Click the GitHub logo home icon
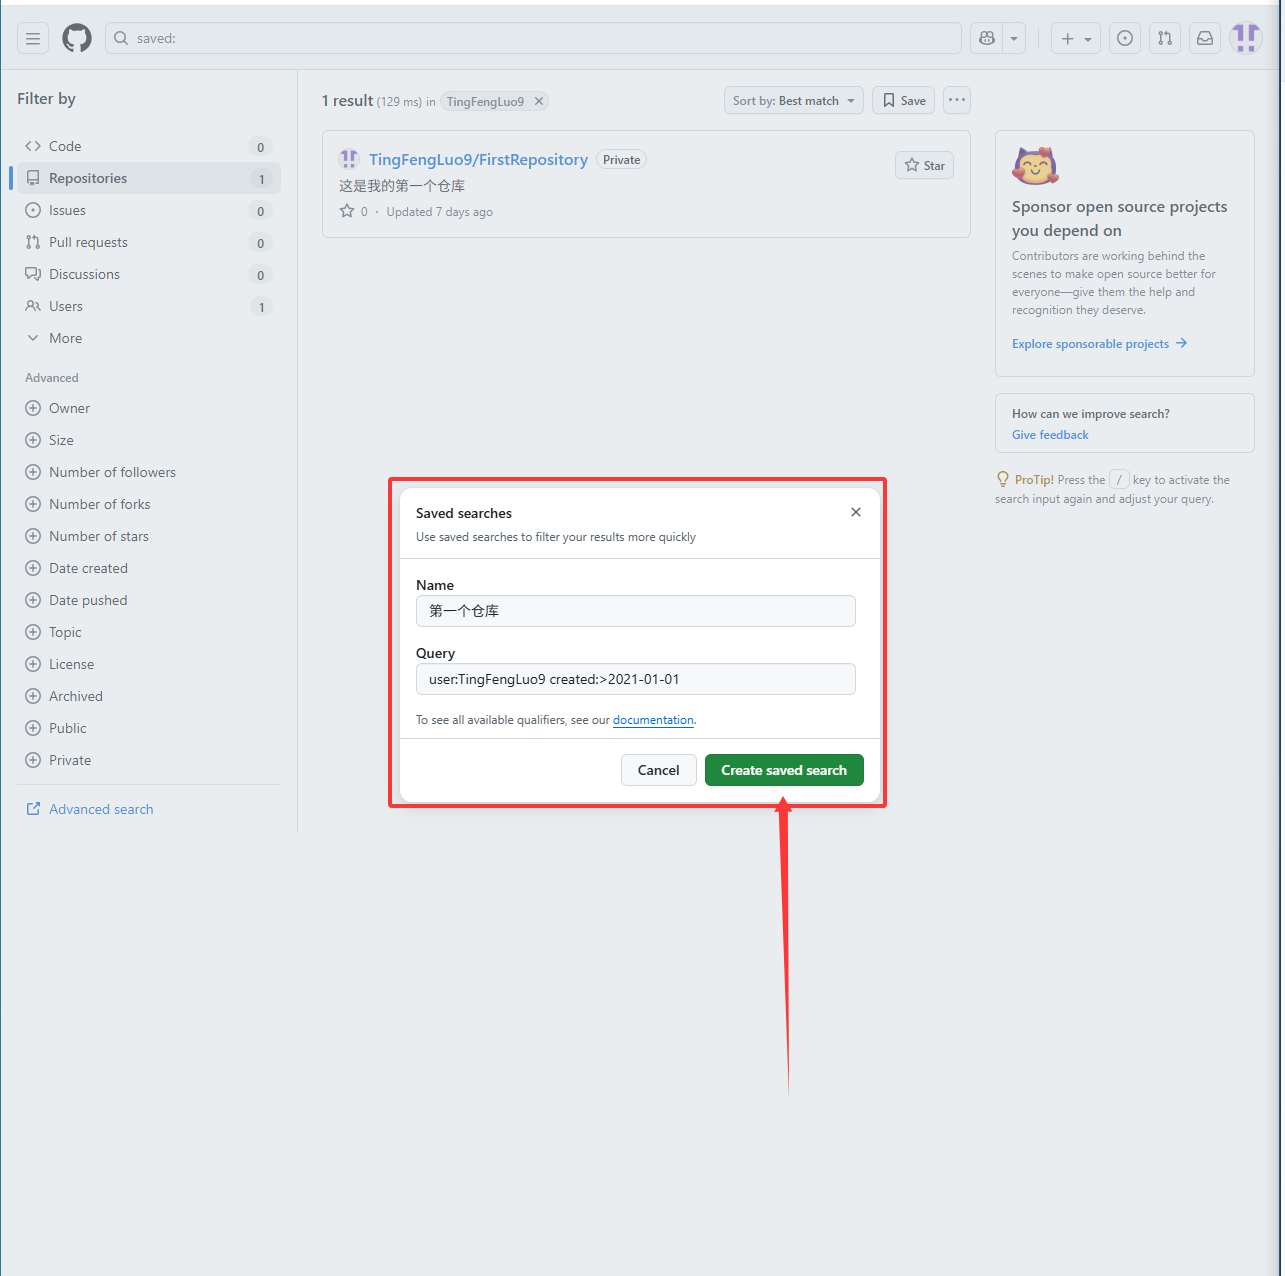The image size is (1285, 1276). coord(77,39)
